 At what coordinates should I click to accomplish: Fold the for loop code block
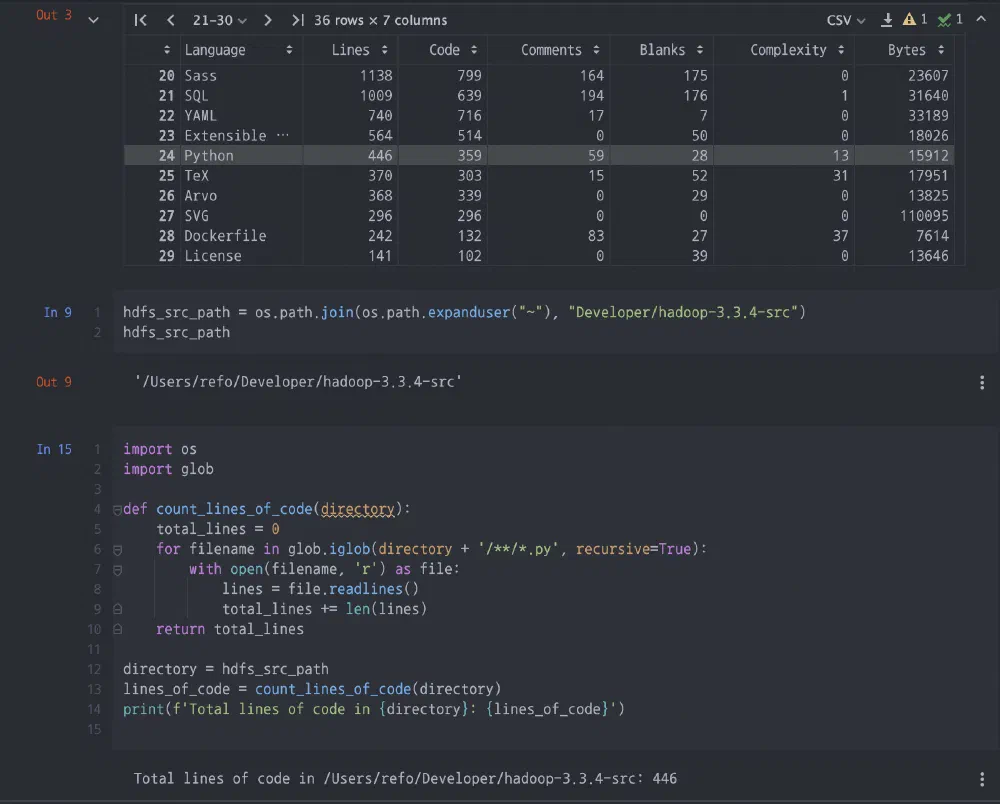point(117,550)
